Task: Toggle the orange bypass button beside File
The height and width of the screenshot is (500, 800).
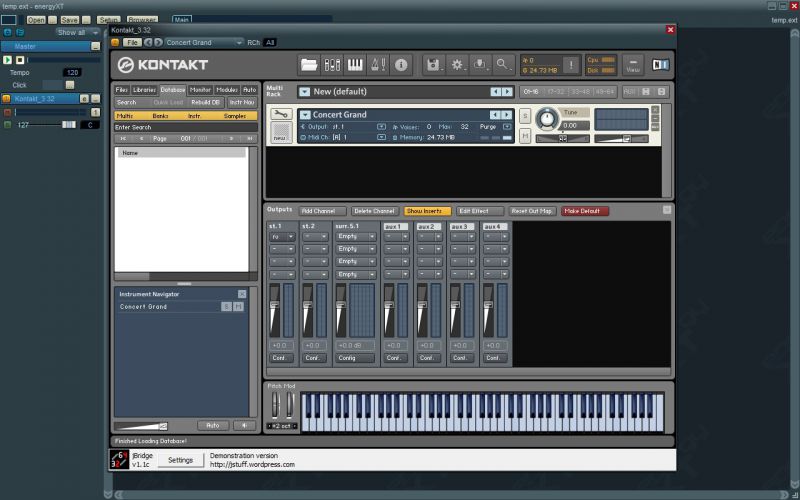Action: pos(115,42)
